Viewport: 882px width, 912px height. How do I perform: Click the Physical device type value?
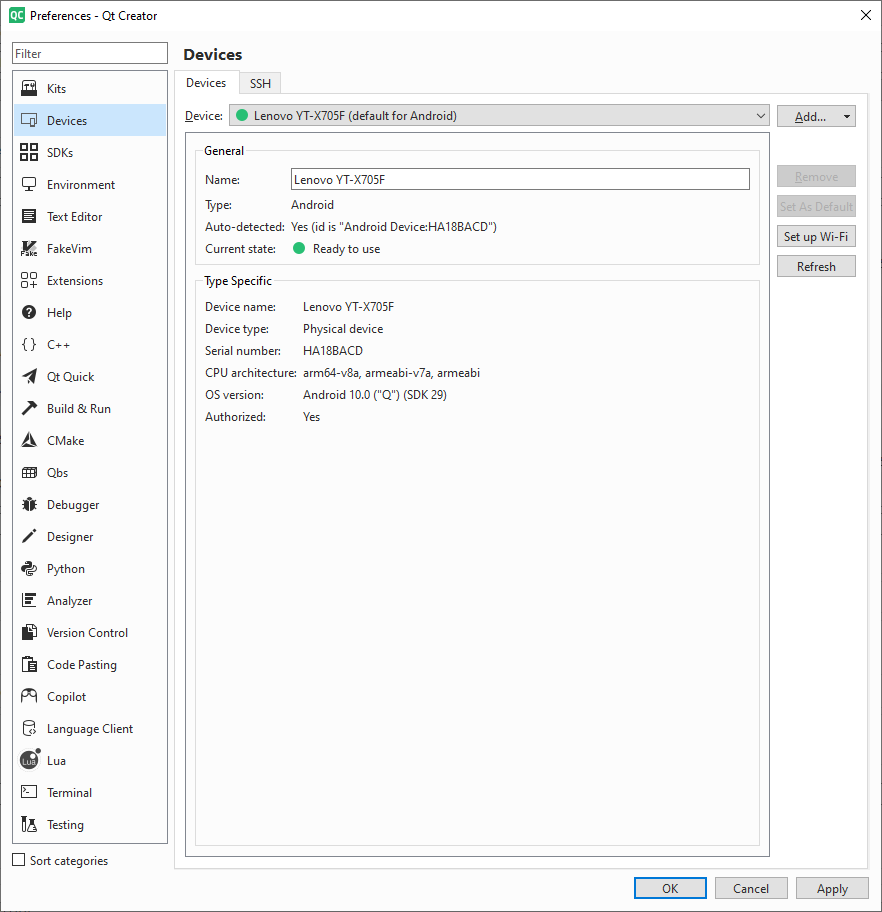pyautogui.click(x=343, y=329)
